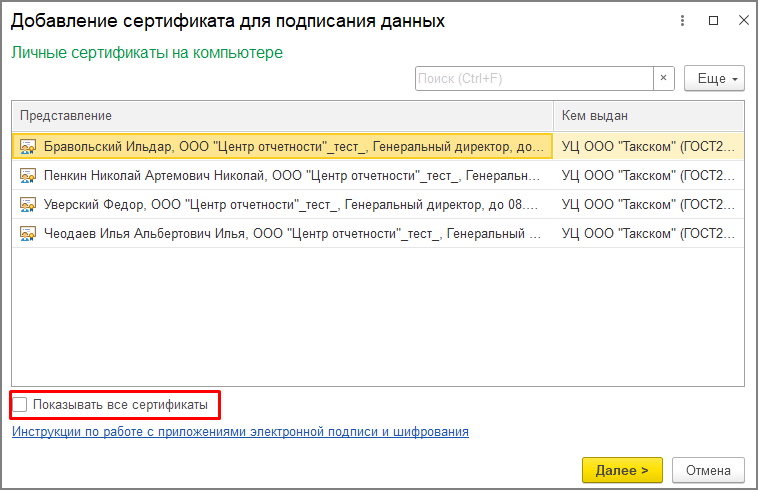The width and height of the screenshot is (758, 490).
Task: Enable Показывать все сертификаты checkbox
Action: pyautogui.click(x=20, y=404)
